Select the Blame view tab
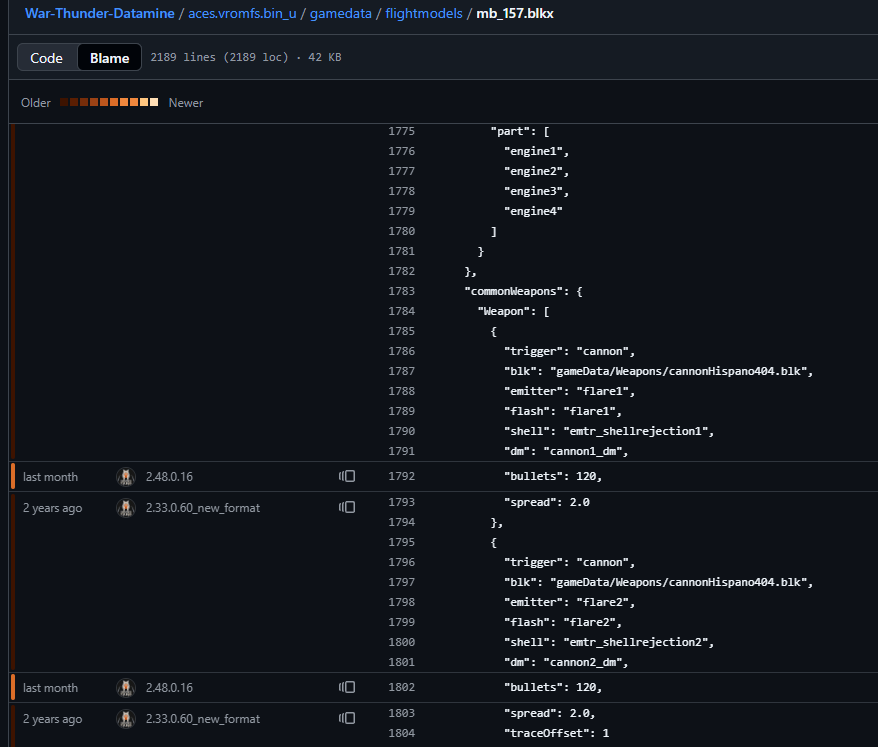 [x=109, y=58]
